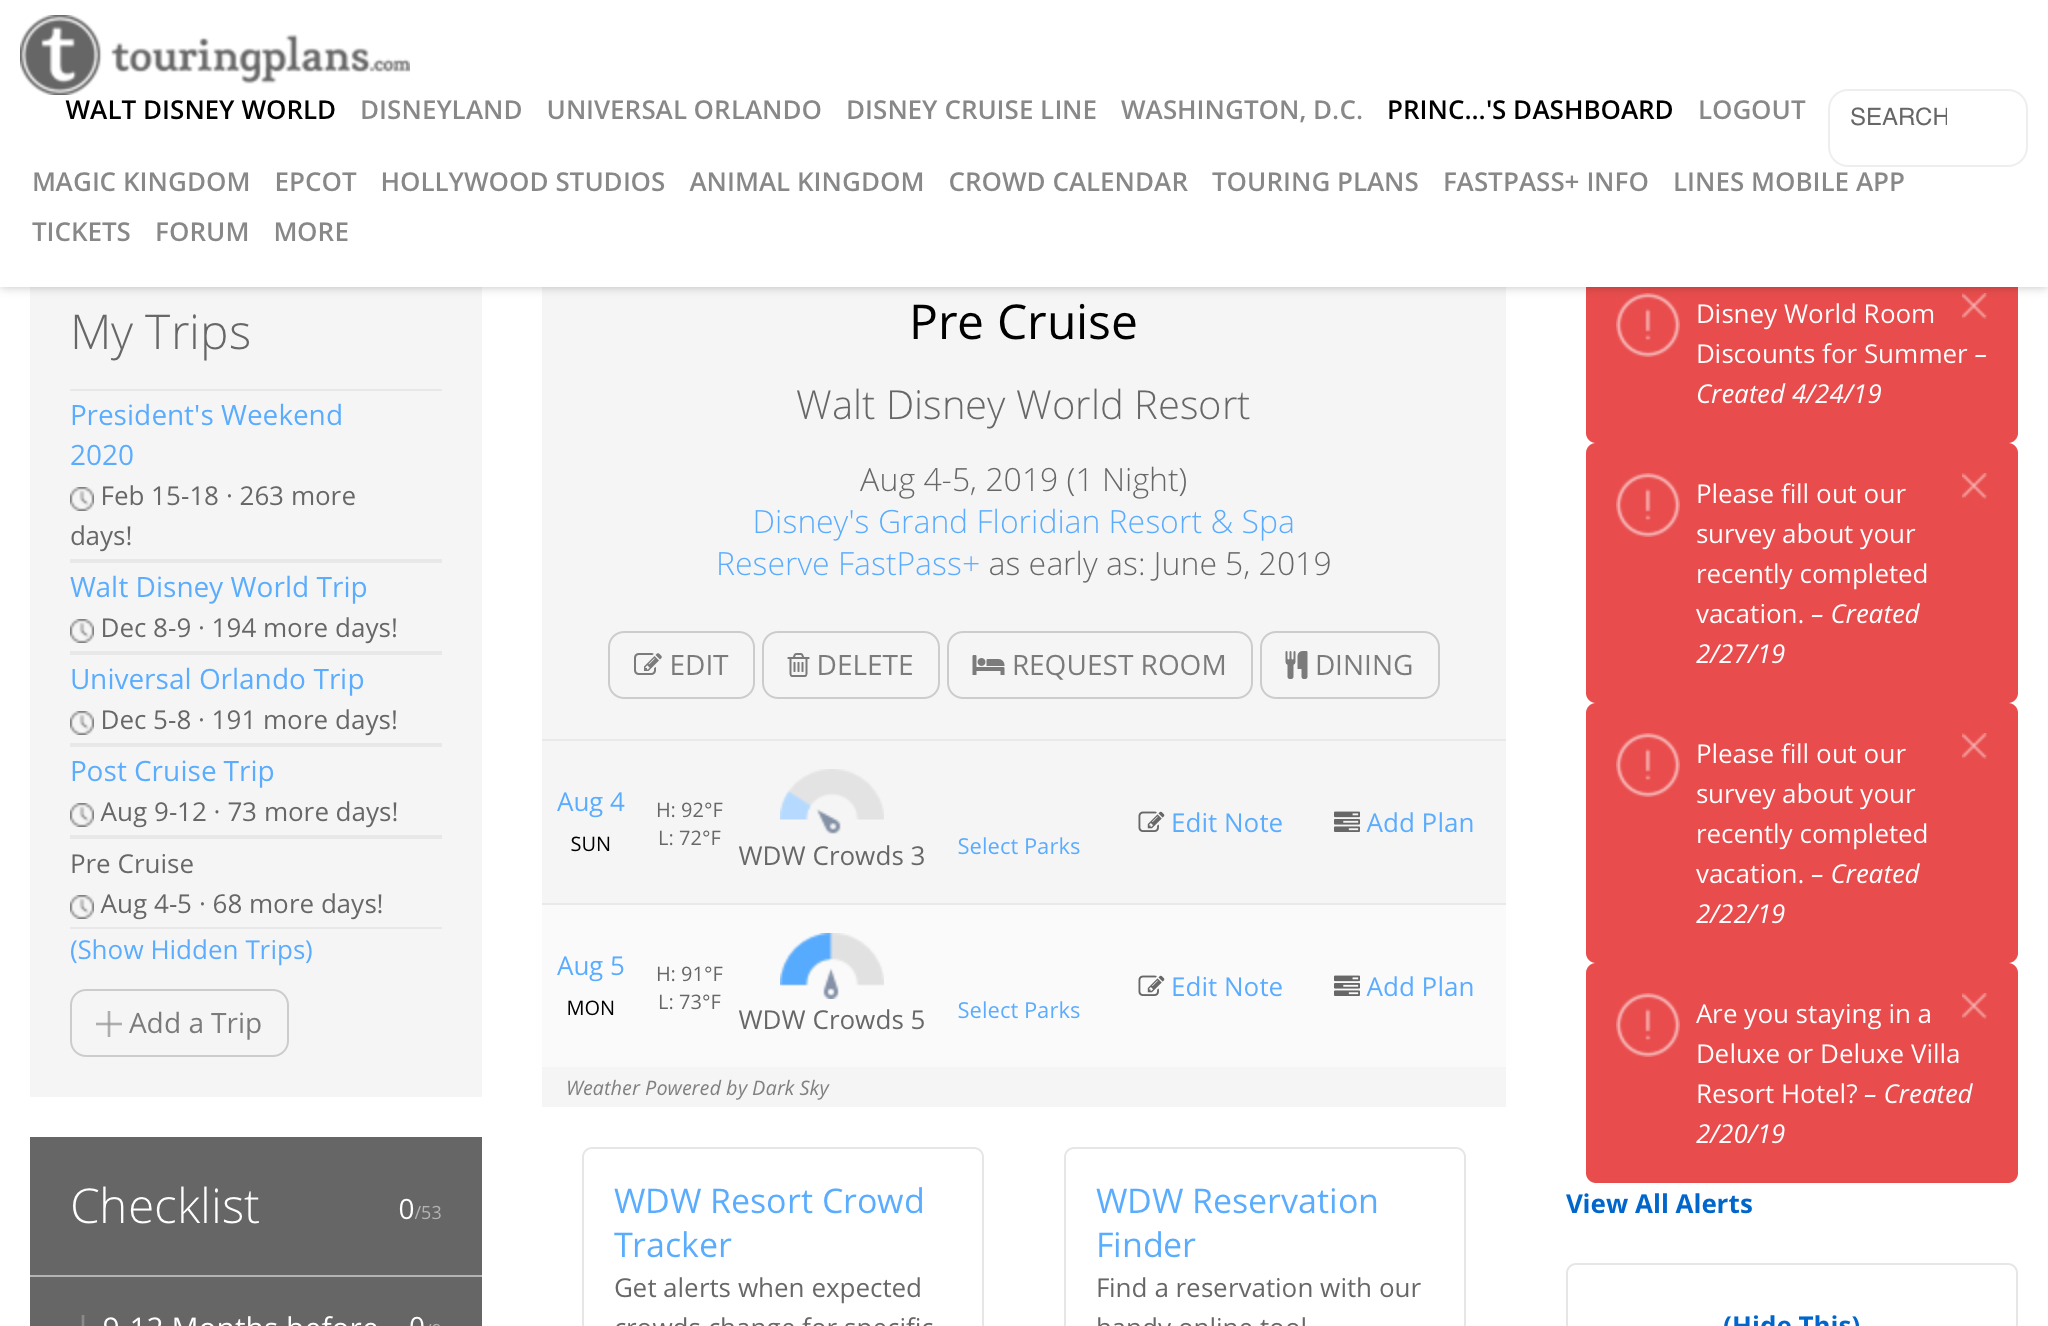This screenshot has width=2048, height=1326.
Task: Show hidden trips
Action: point(191,949)
